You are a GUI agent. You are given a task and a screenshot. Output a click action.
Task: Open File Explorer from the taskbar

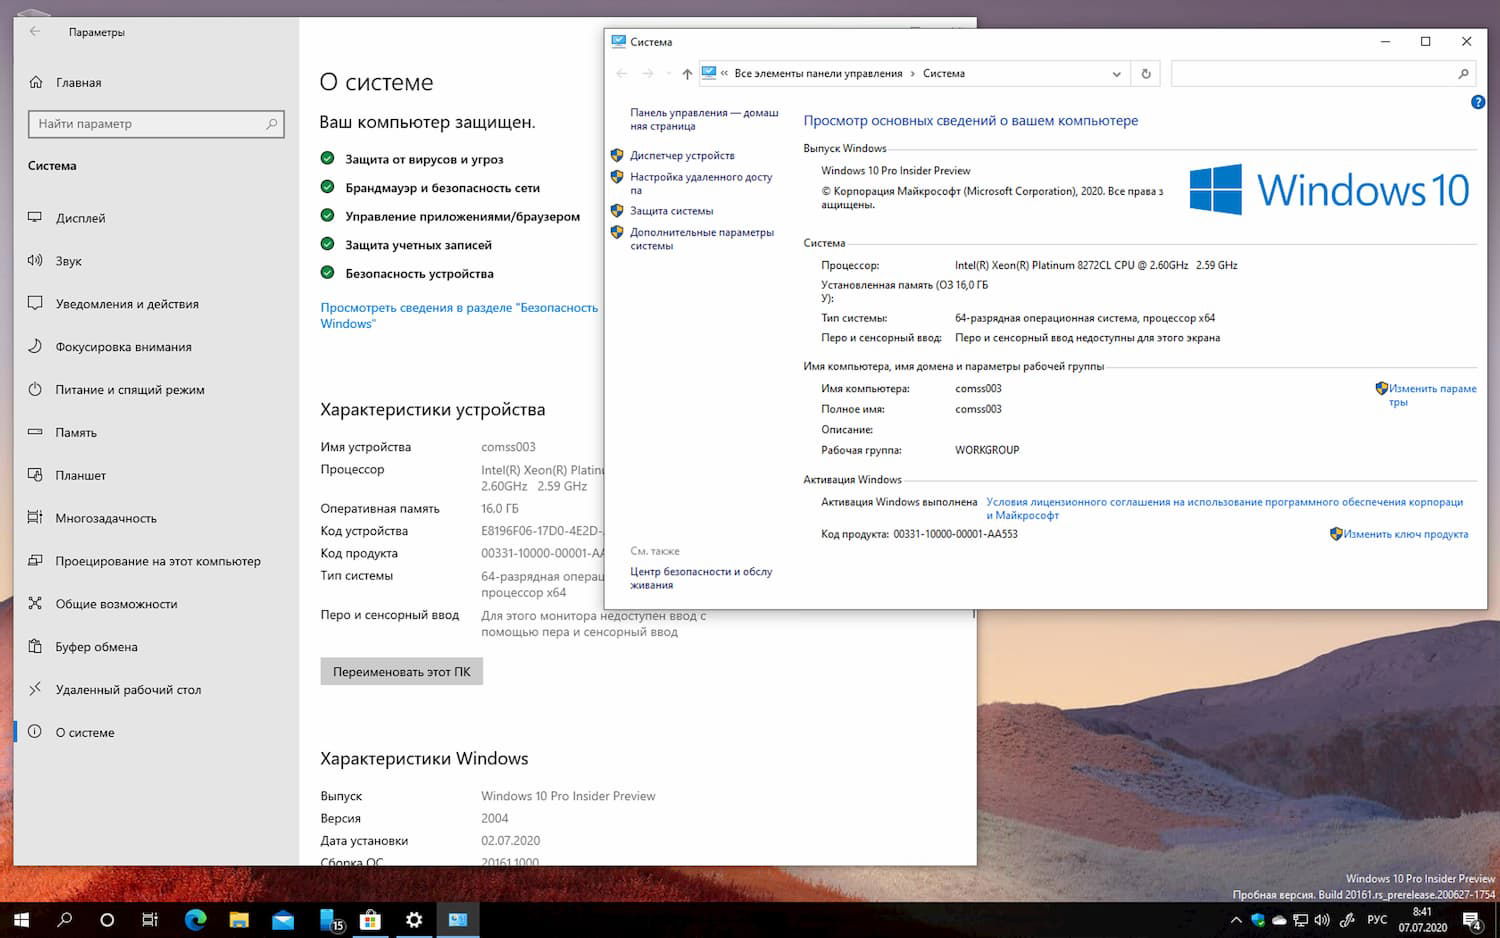239,920
